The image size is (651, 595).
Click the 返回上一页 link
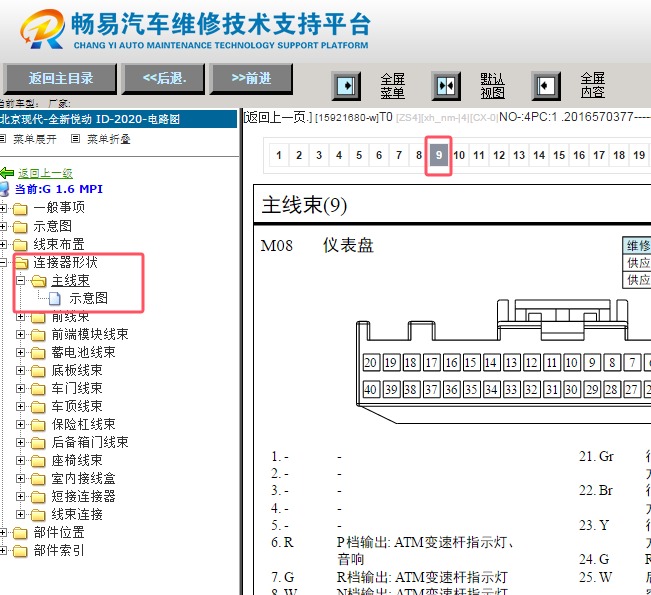coord(277,118)
